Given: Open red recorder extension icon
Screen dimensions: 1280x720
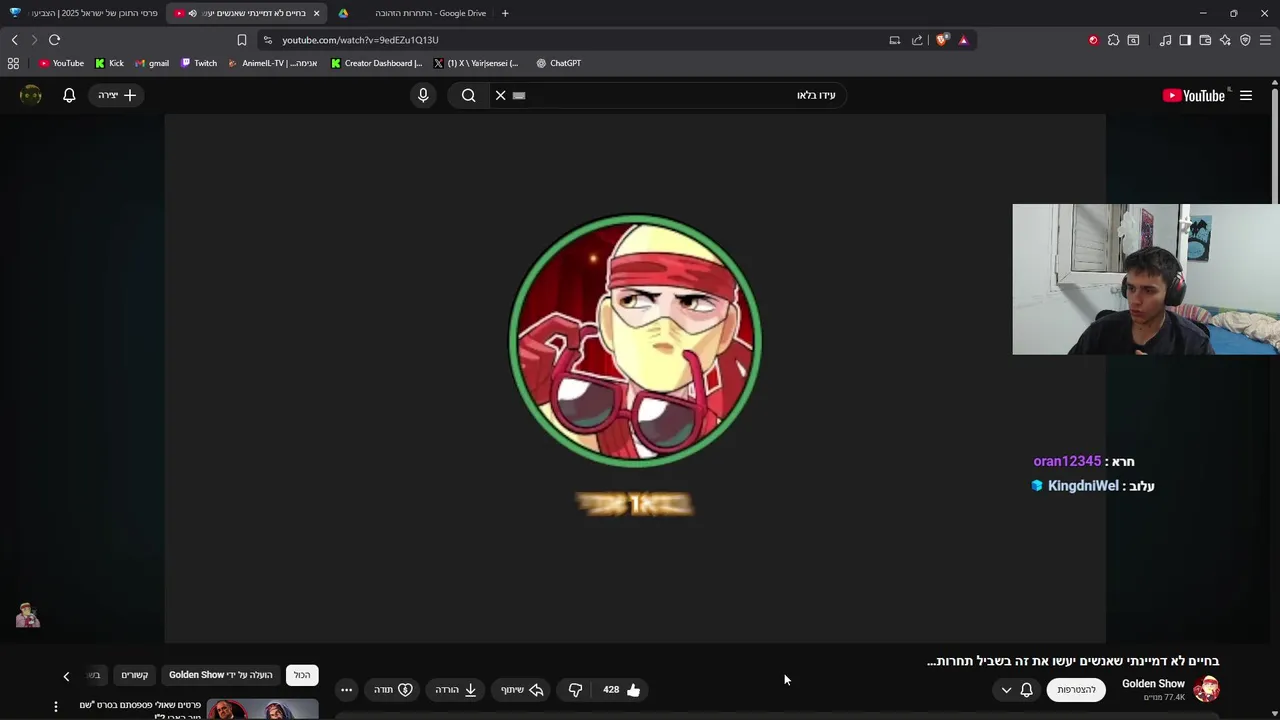Looking at the screenshot, I should point(1093,40).
